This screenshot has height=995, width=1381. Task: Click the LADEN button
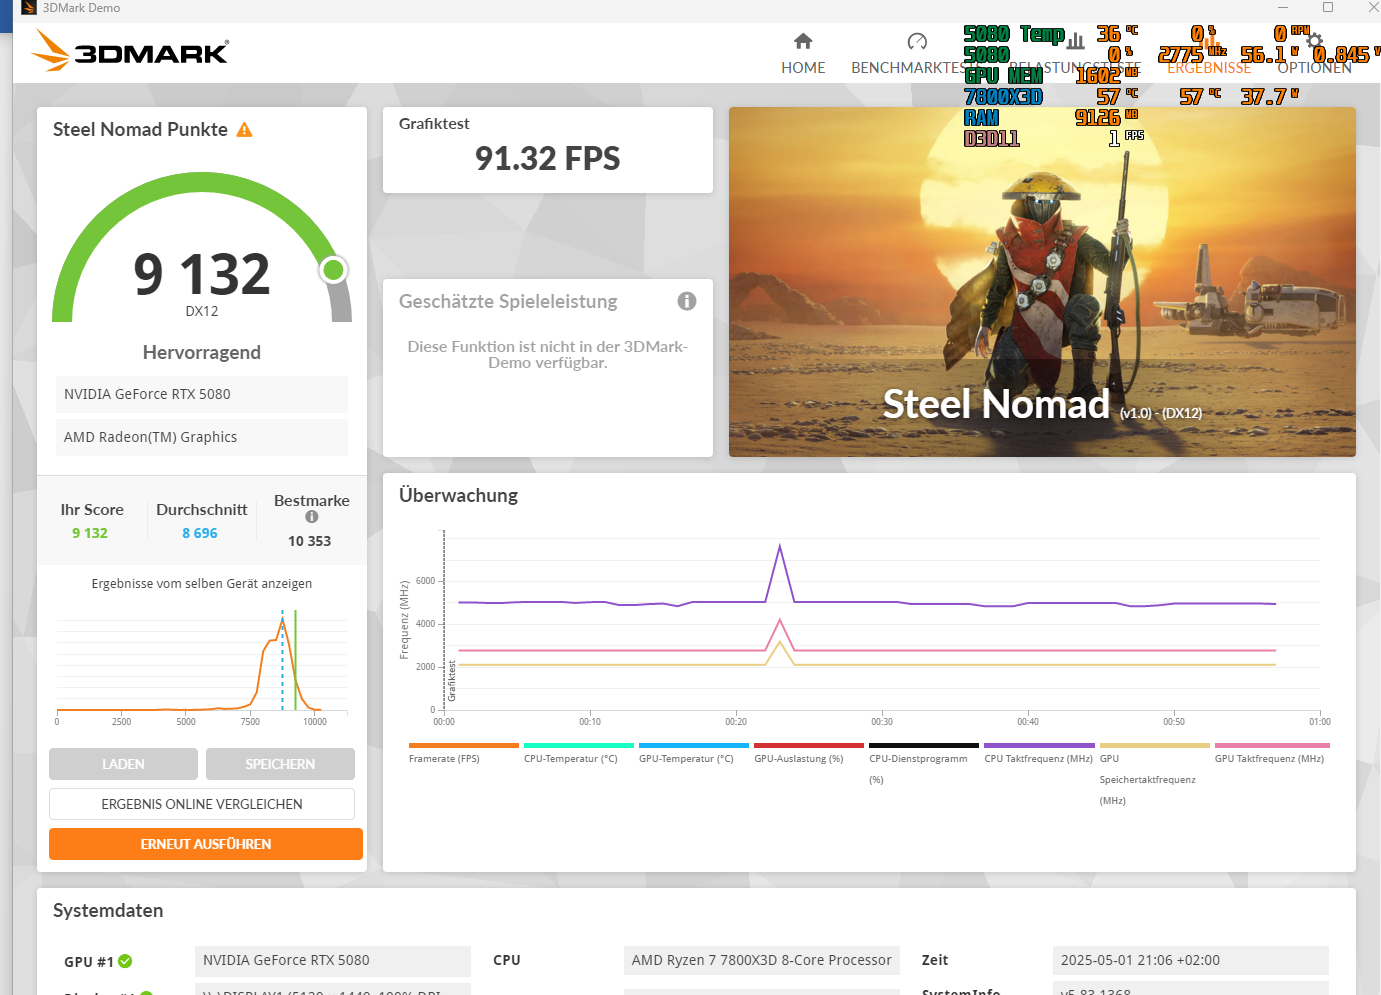(123, 764)
